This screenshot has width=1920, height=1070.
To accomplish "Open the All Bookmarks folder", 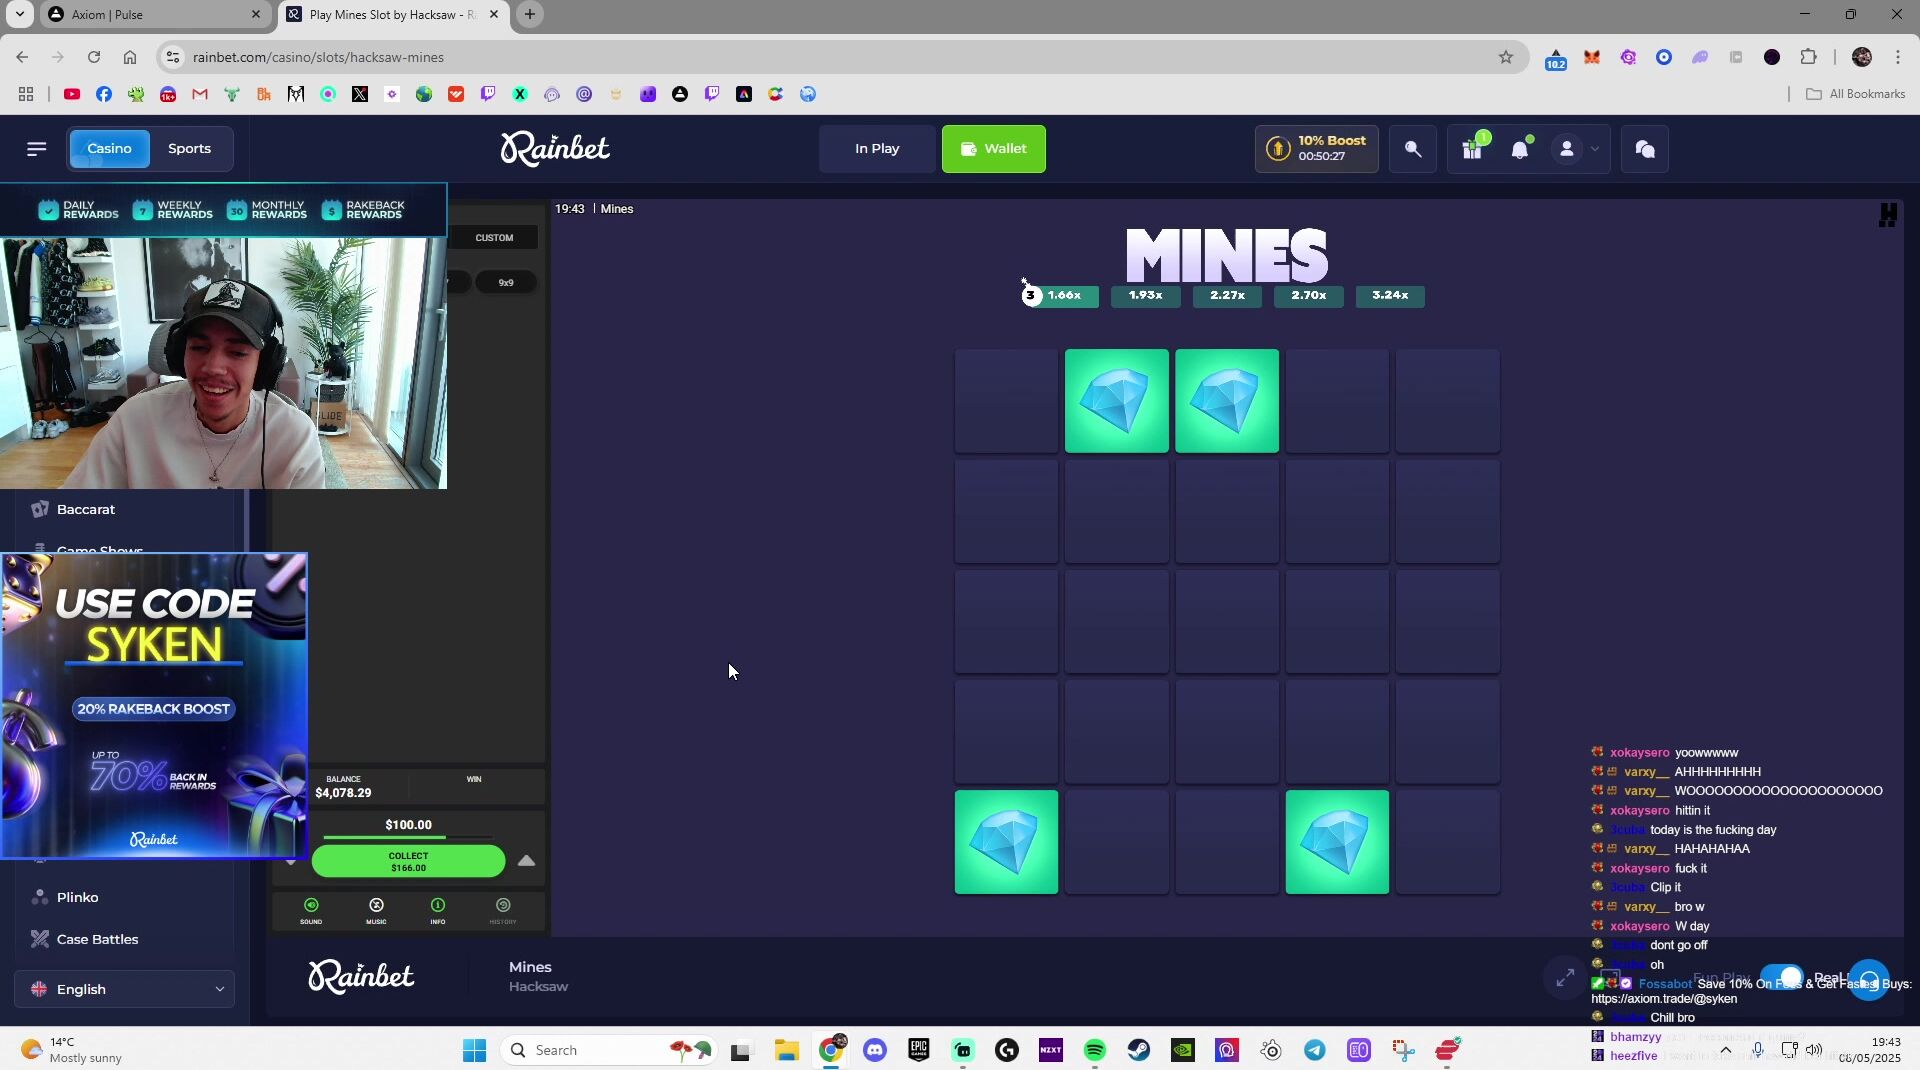I will tap(1856, 94).
